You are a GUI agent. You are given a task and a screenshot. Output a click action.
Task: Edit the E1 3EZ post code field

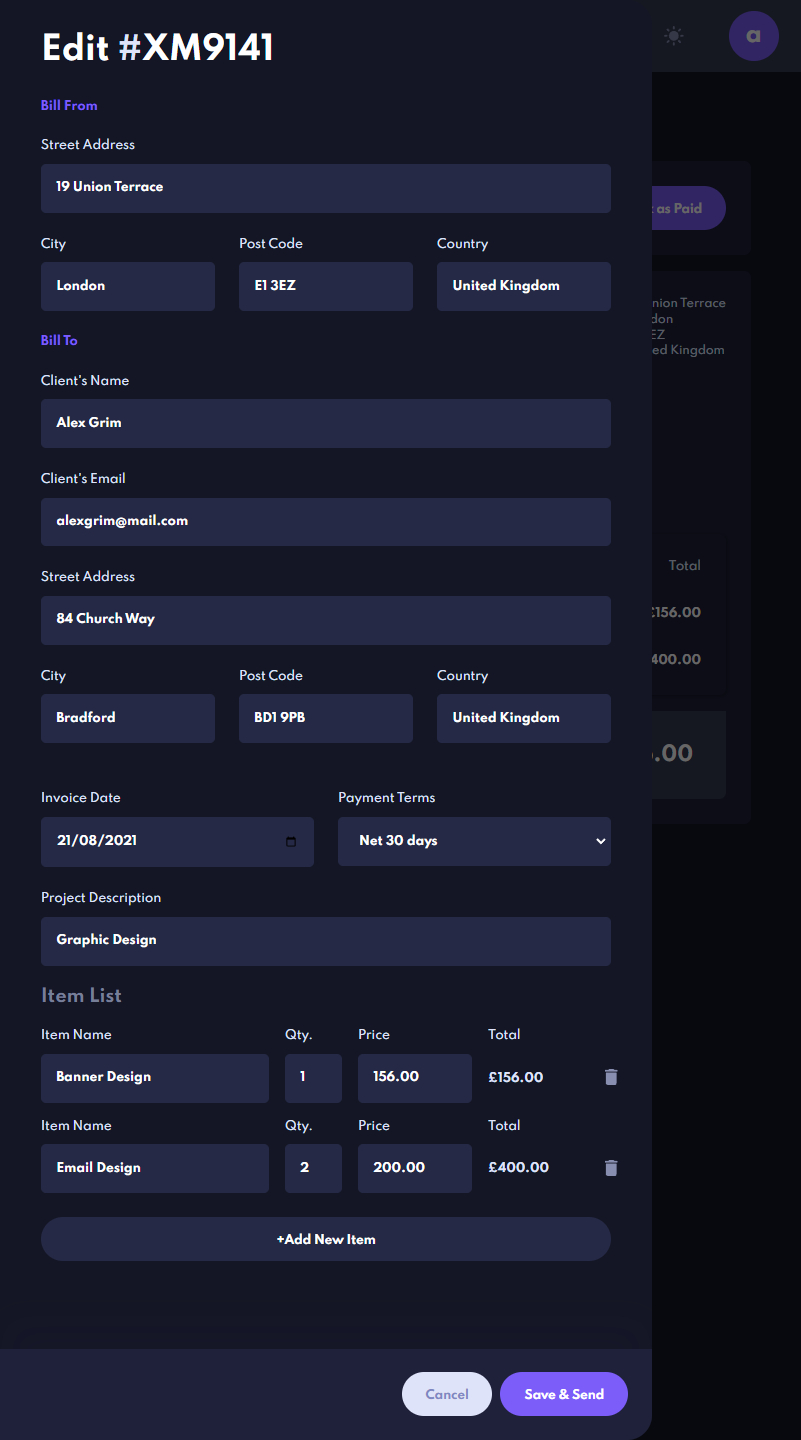(325, 286)
